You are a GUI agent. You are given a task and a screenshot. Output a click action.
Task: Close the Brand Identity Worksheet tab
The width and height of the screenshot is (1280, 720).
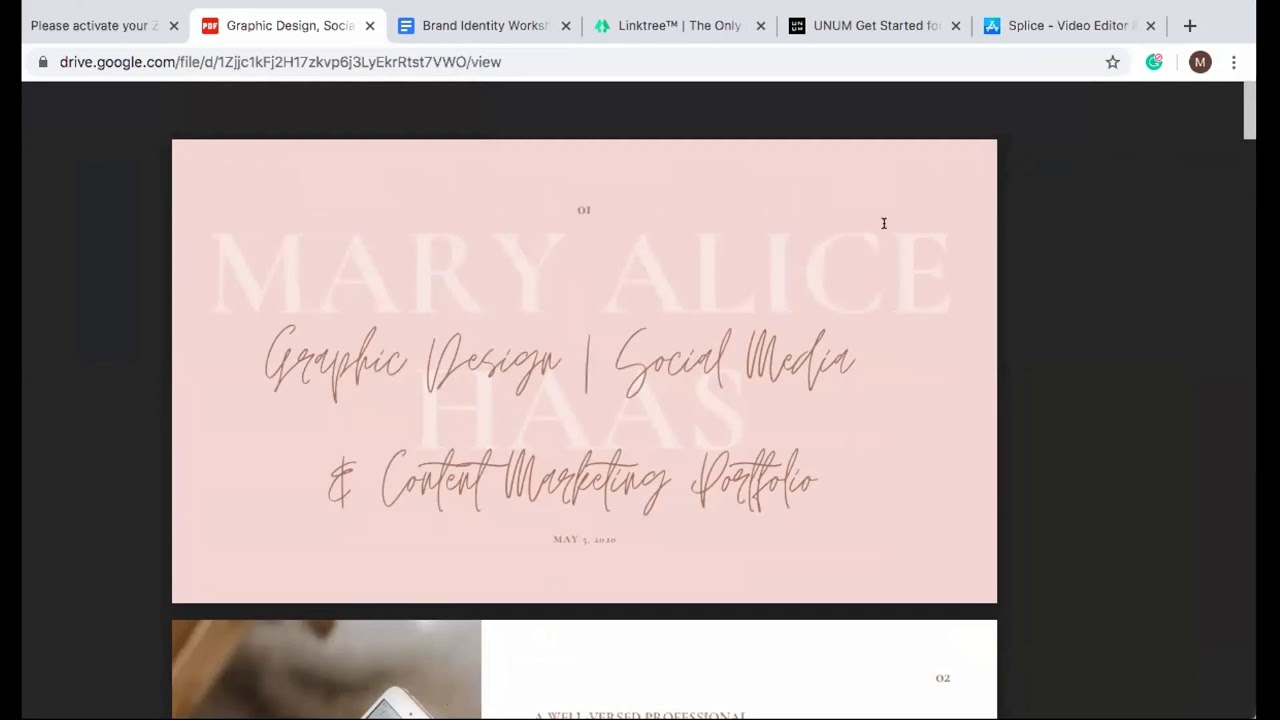[566, 26]
